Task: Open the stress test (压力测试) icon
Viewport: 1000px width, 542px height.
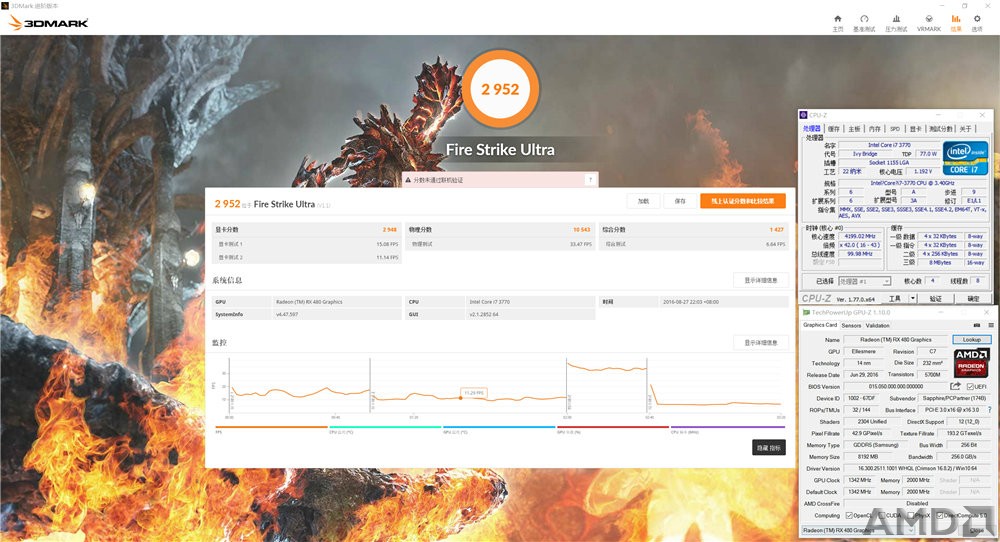Action: (x=896, y=19)
